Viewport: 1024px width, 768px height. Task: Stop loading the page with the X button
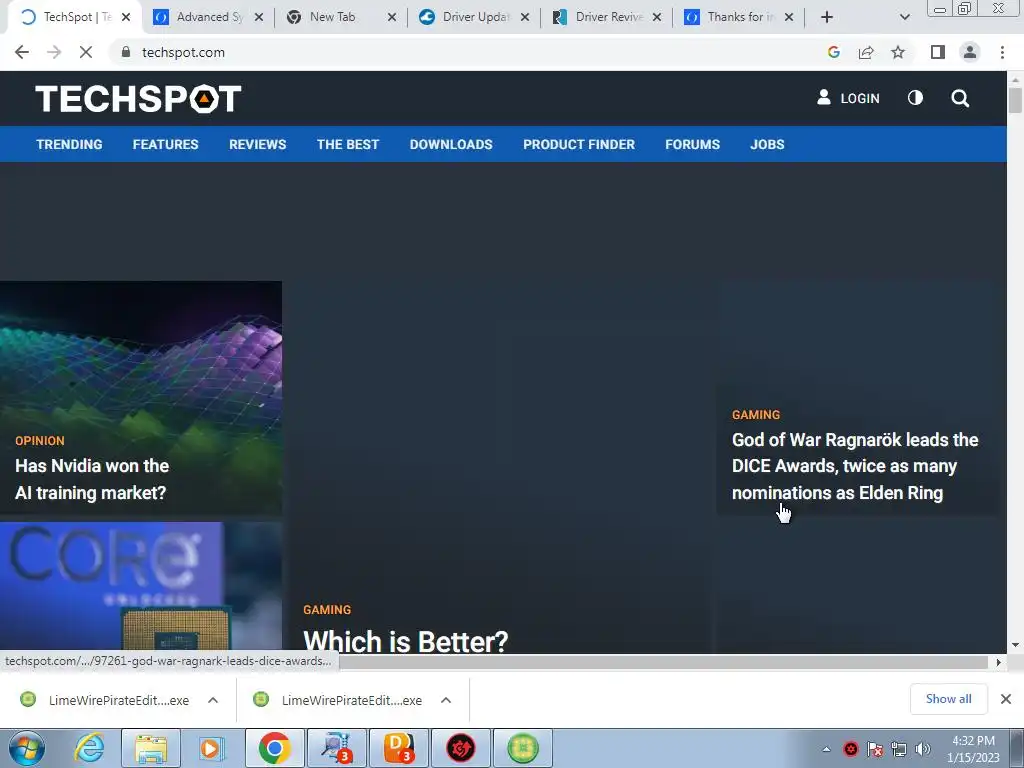[x=86, y=52]
